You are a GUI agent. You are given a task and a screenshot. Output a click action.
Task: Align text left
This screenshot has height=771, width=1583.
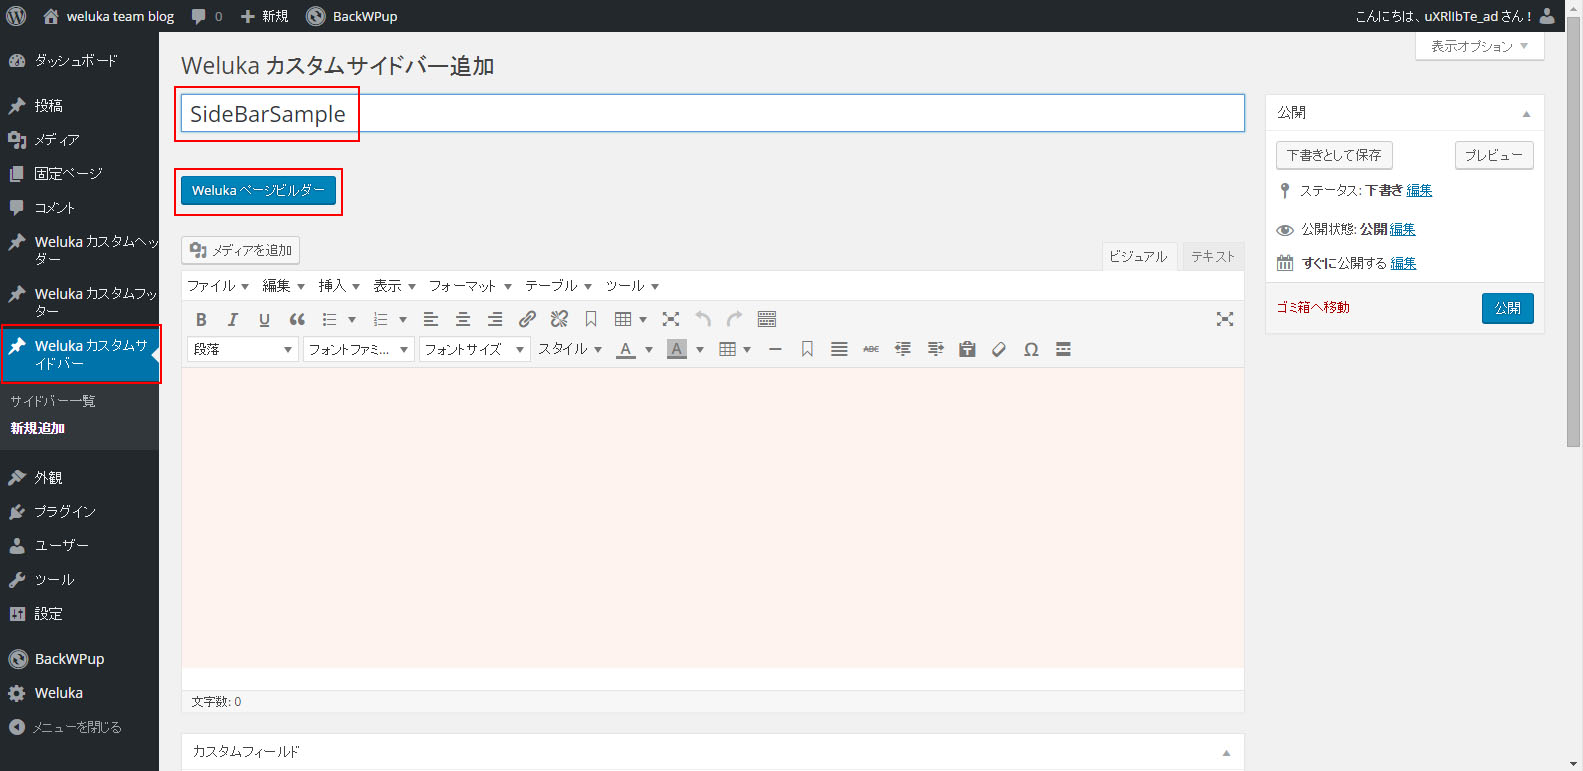coord(431,319)
